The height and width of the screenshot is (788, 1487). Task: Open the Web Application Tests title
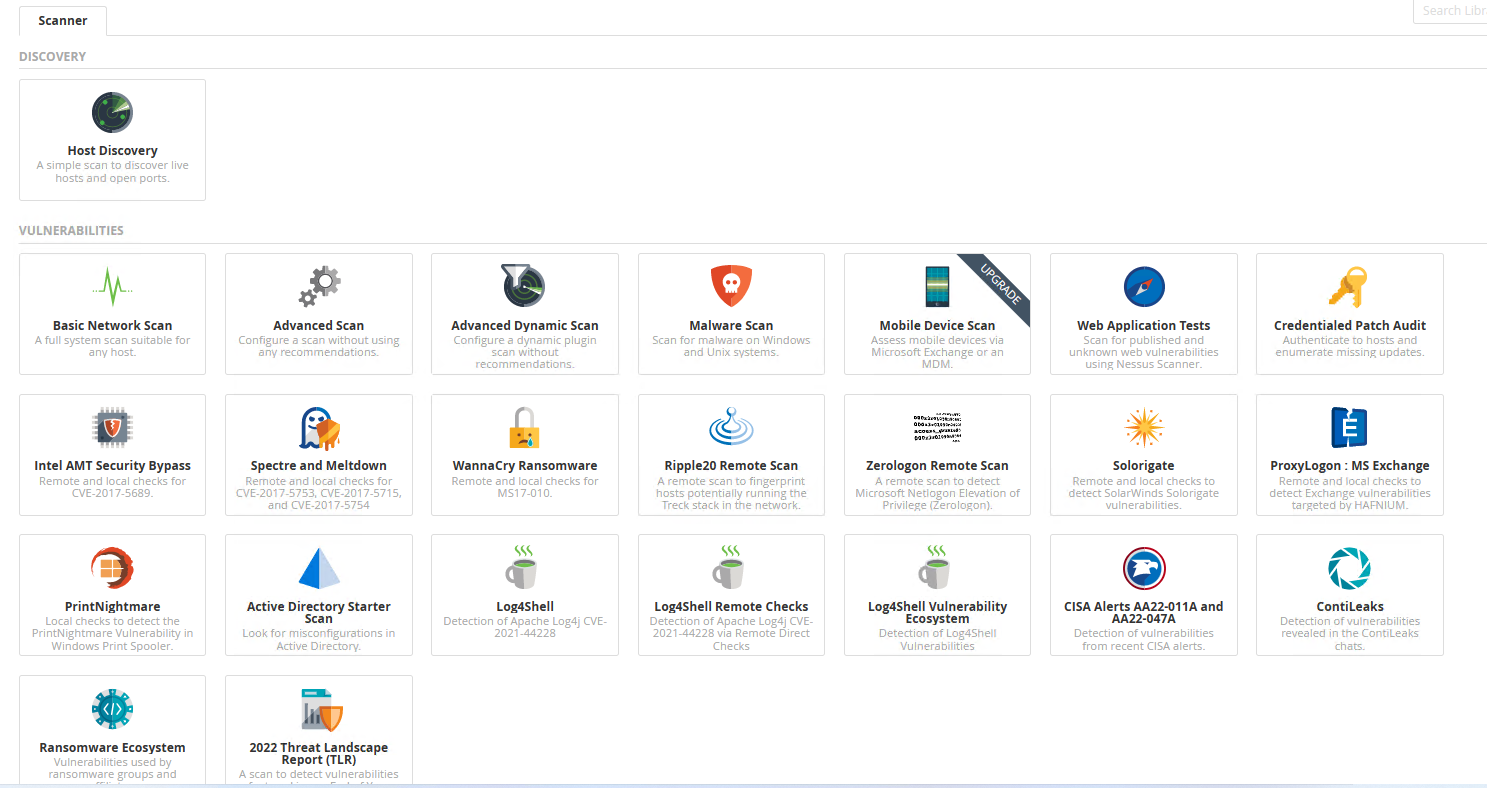coord(1144,326)
